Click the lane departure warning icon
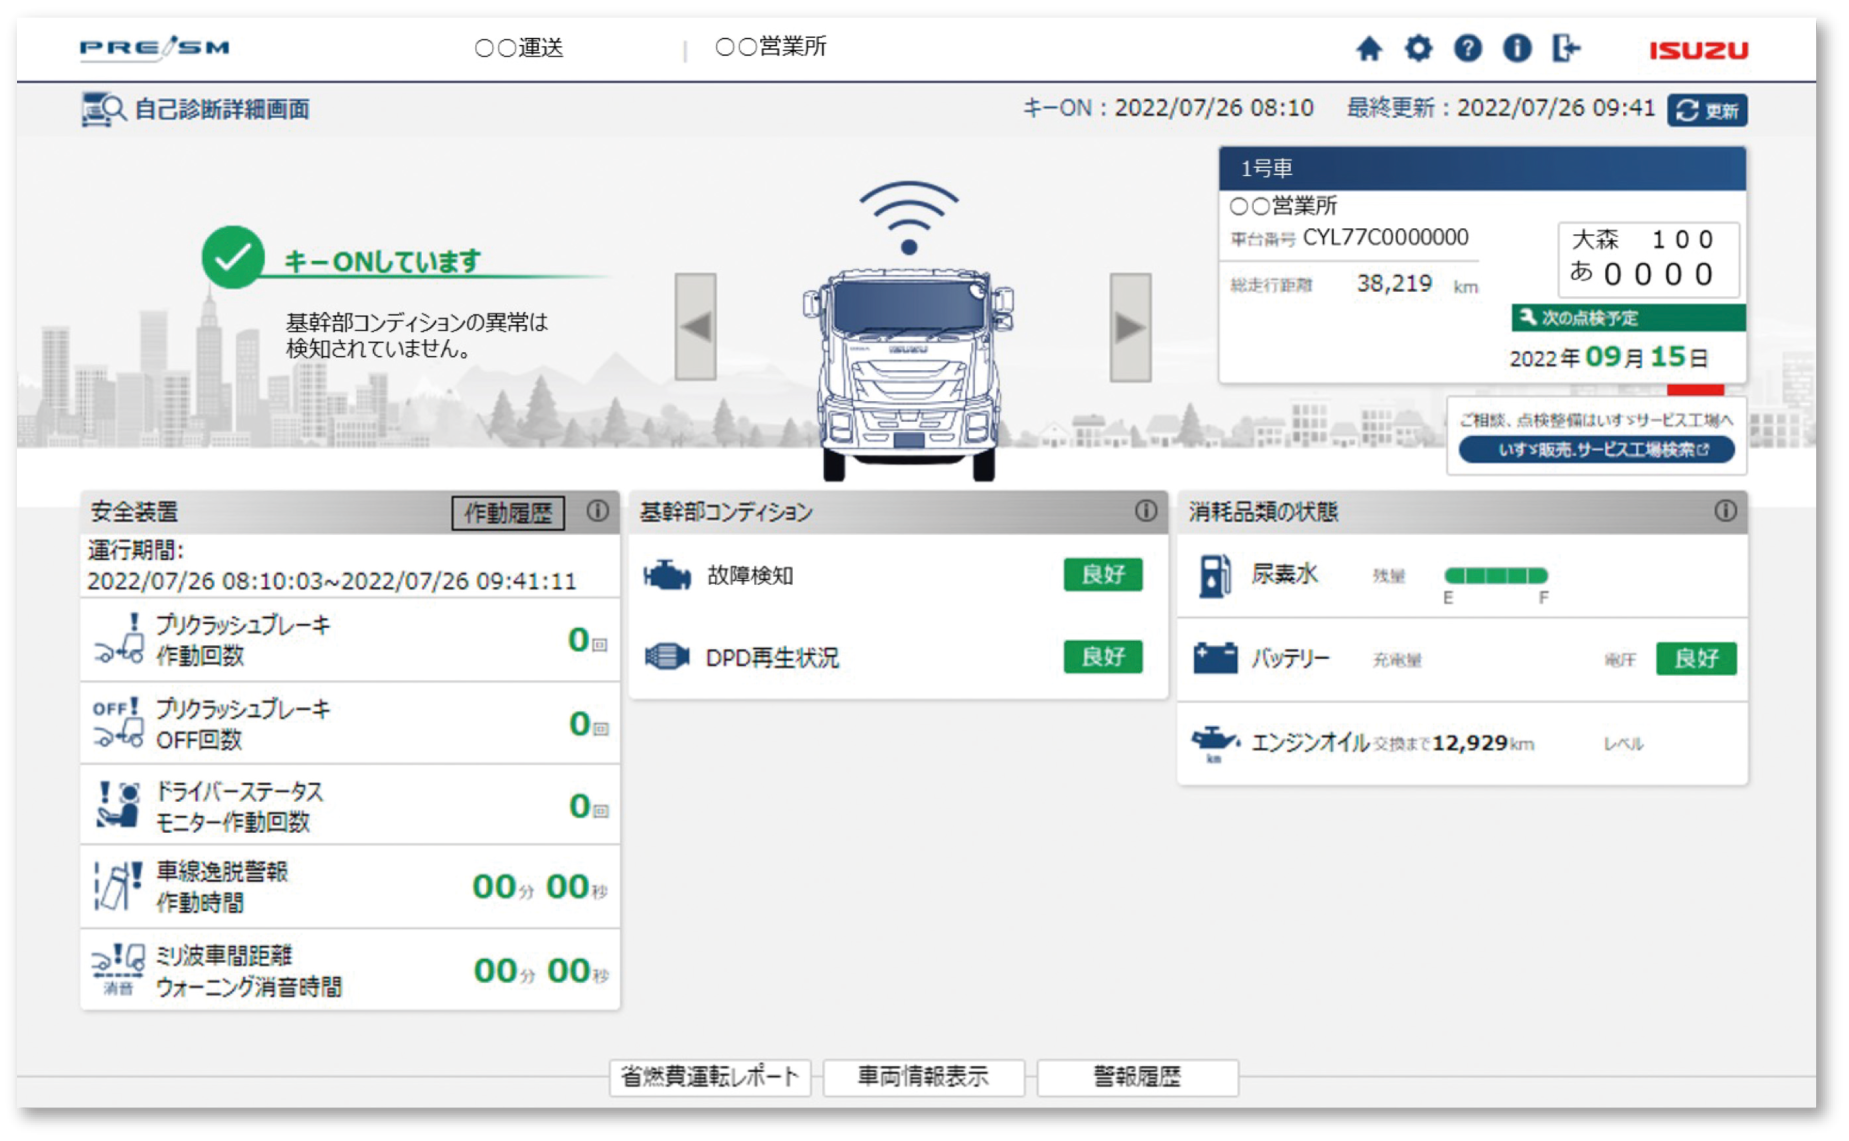 [x=118, y=886]
